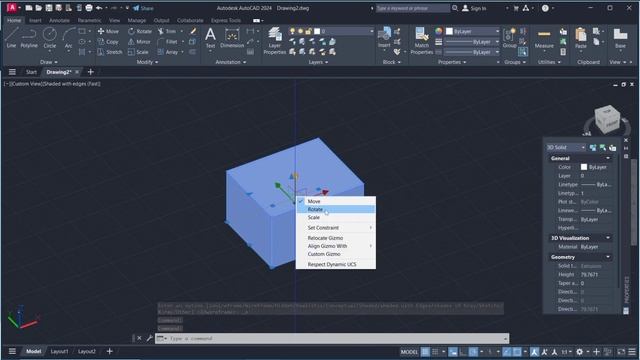Screen dimensions: 640x360
Task: Choose Move in the gizmo context menu
Action: pos(336,201)
